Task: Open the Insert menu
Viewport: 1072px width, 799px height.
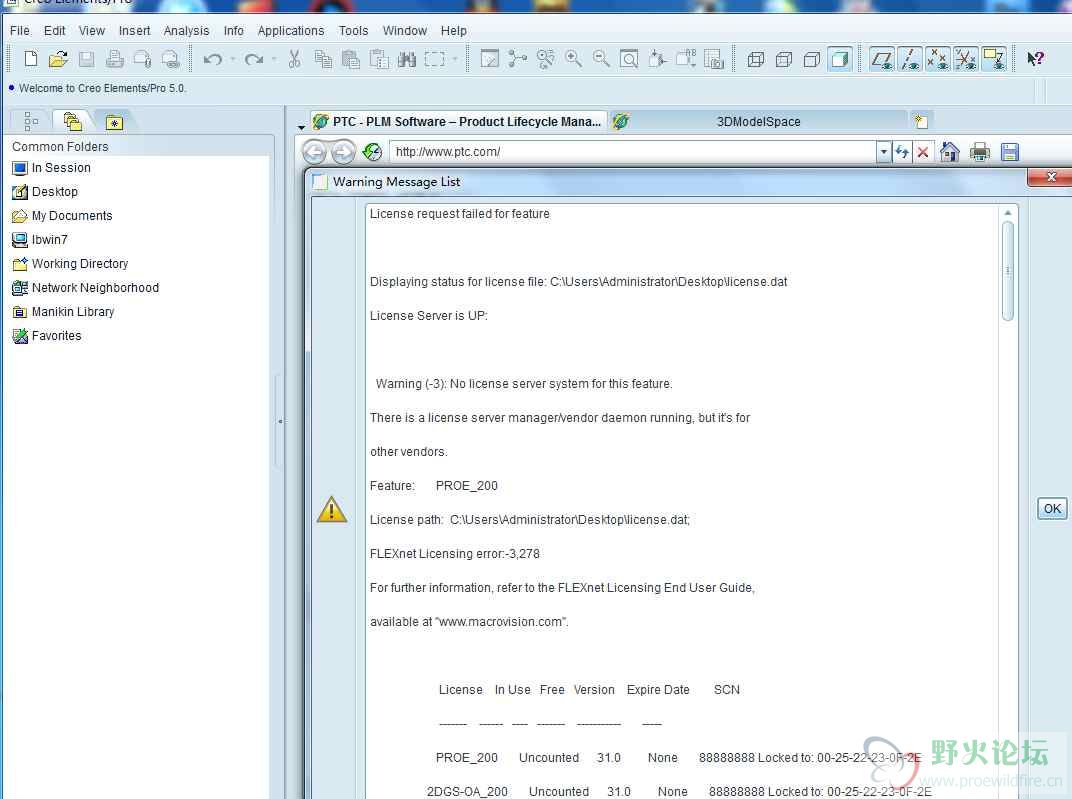Action: click(x=134, y=31)
